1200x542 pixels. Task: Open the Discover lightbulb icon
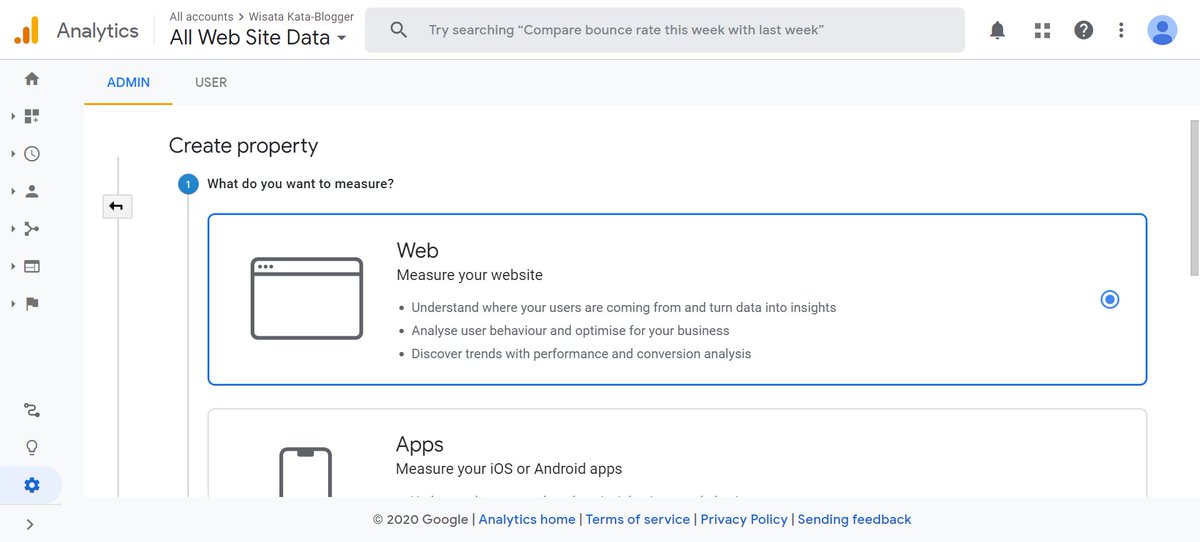tap(32, 447)
